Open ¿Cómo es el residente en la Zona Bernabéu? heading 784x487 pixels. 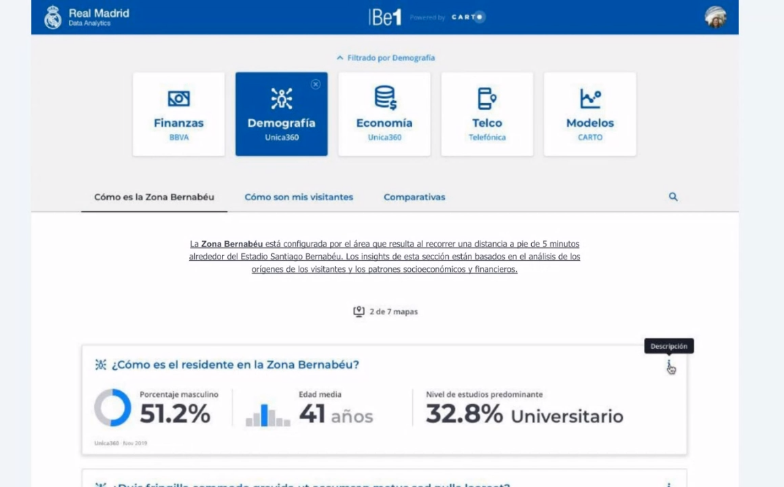click(235, 364)
